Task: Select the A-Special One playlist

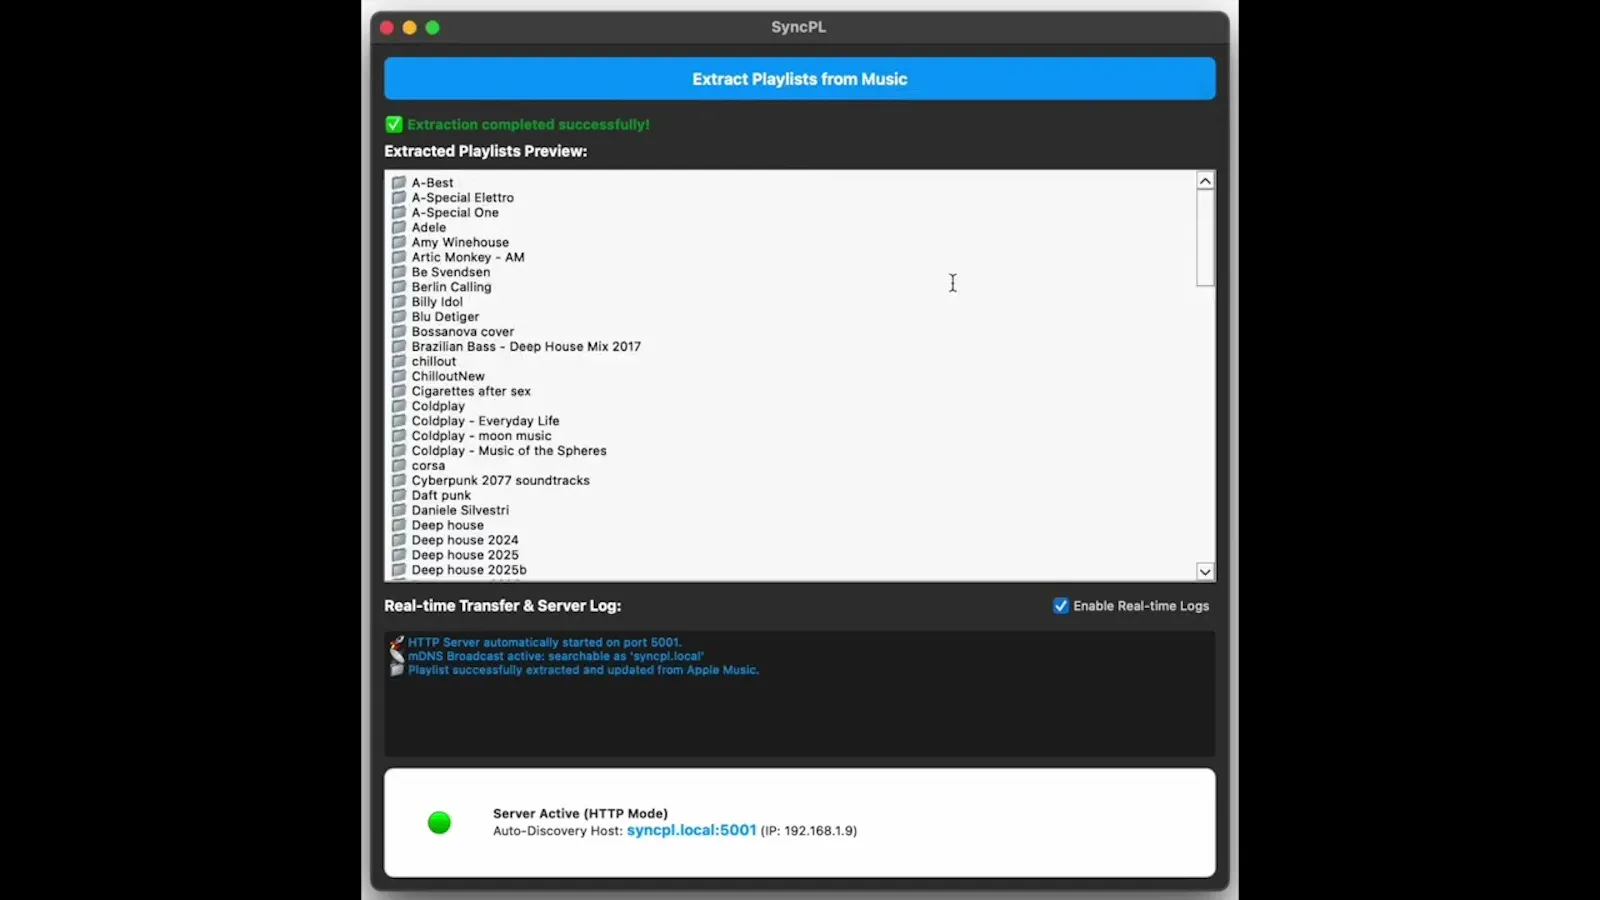Action: (x=455, y=213)
